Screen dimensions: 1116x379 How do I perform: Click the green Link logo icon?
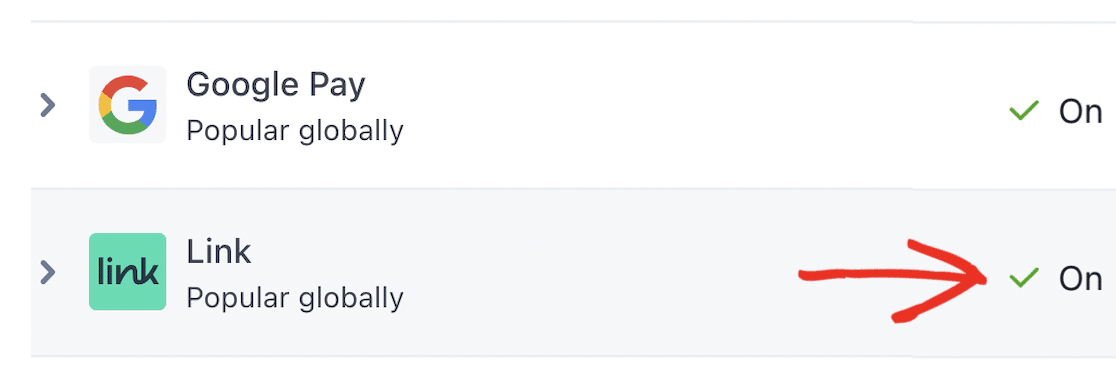click(x=127, y=272)
